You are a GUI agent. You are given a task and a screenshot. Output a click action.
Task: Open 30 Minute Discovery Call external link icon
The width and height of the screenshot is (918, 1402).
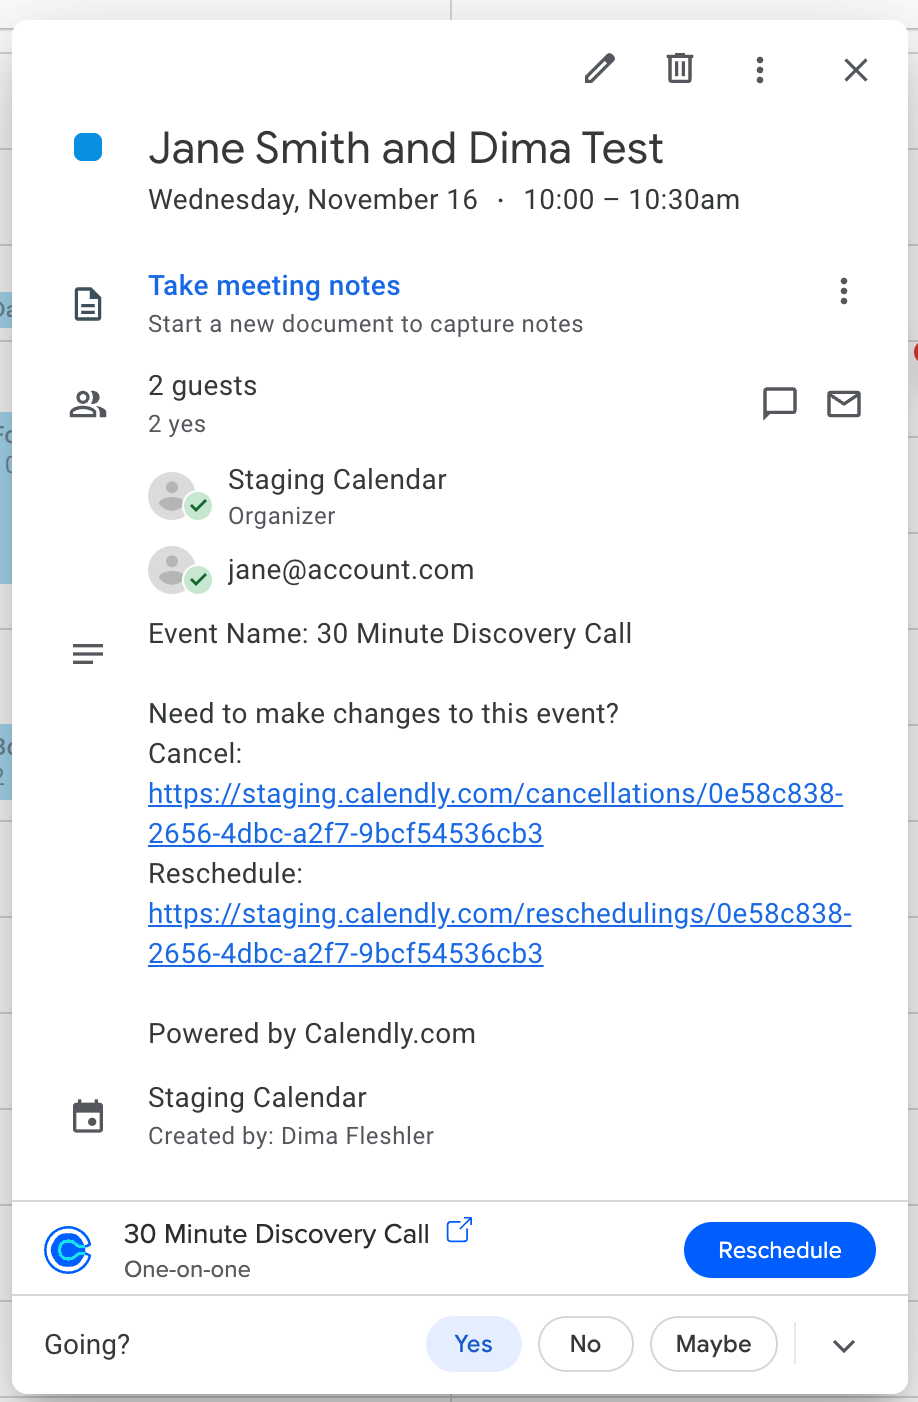coord(459,1230)
